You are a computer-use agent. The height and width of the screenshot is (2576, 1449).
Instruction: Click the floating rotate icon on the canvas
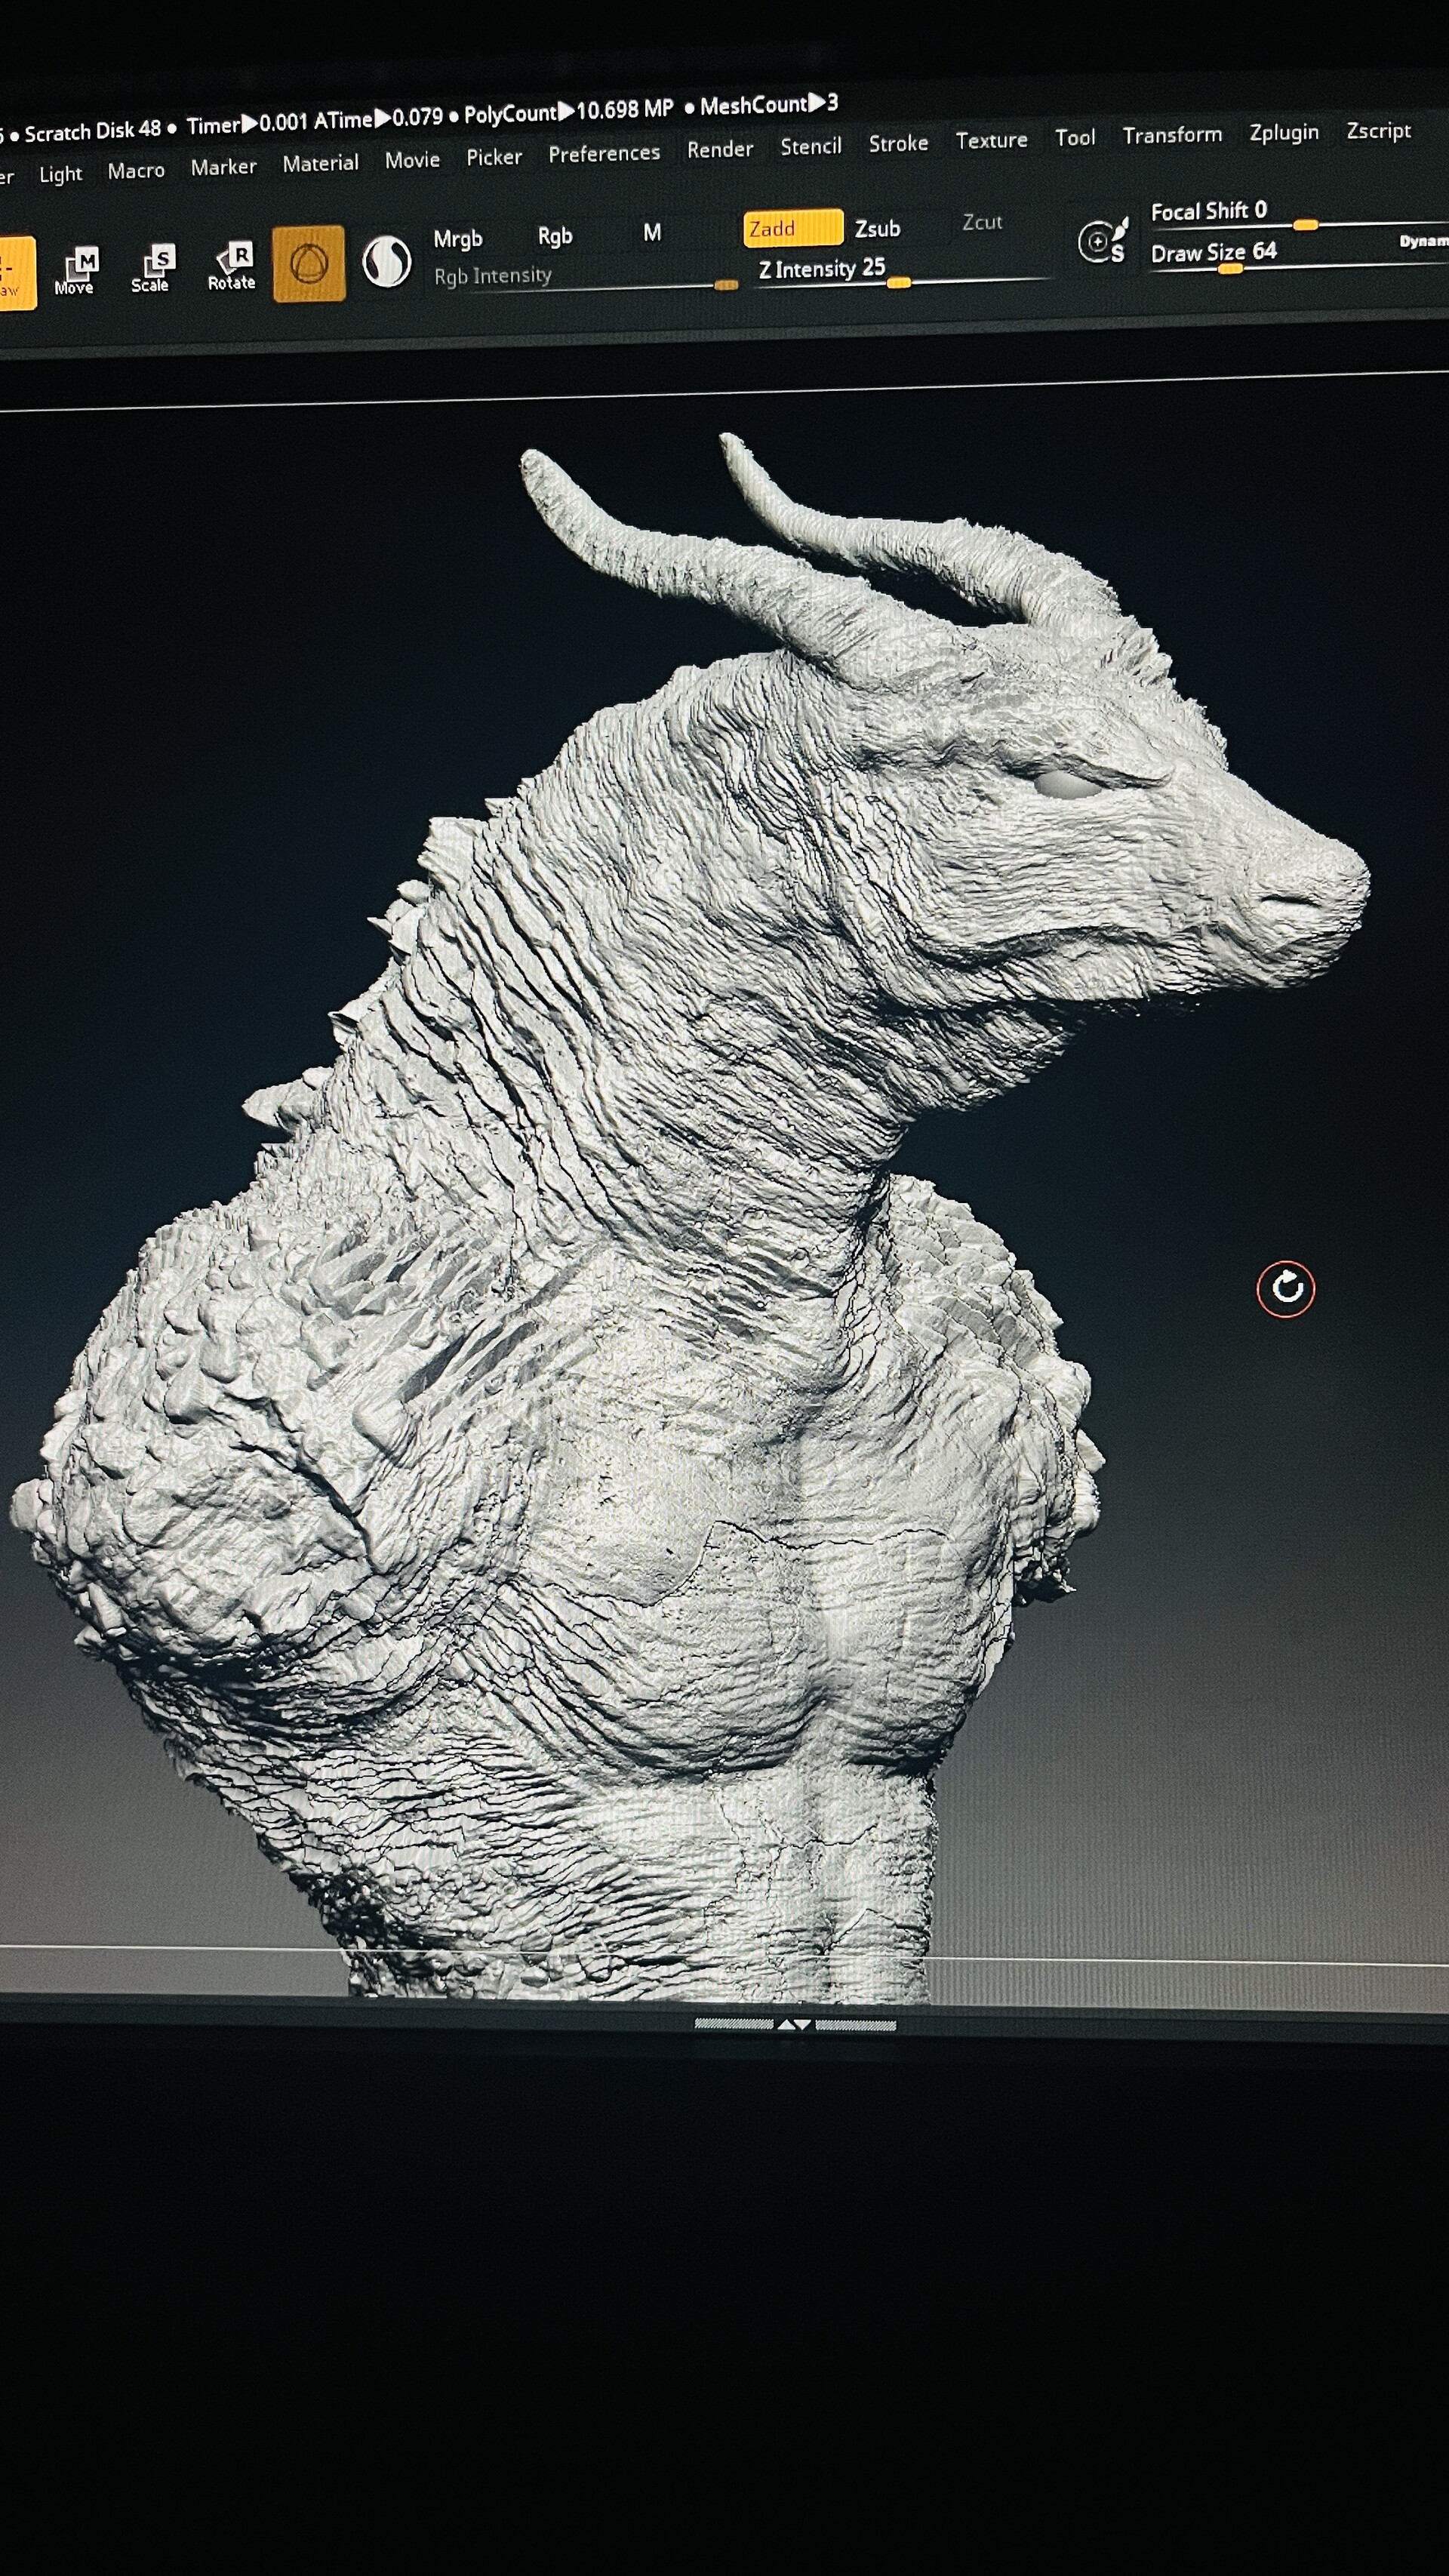1285,1290
